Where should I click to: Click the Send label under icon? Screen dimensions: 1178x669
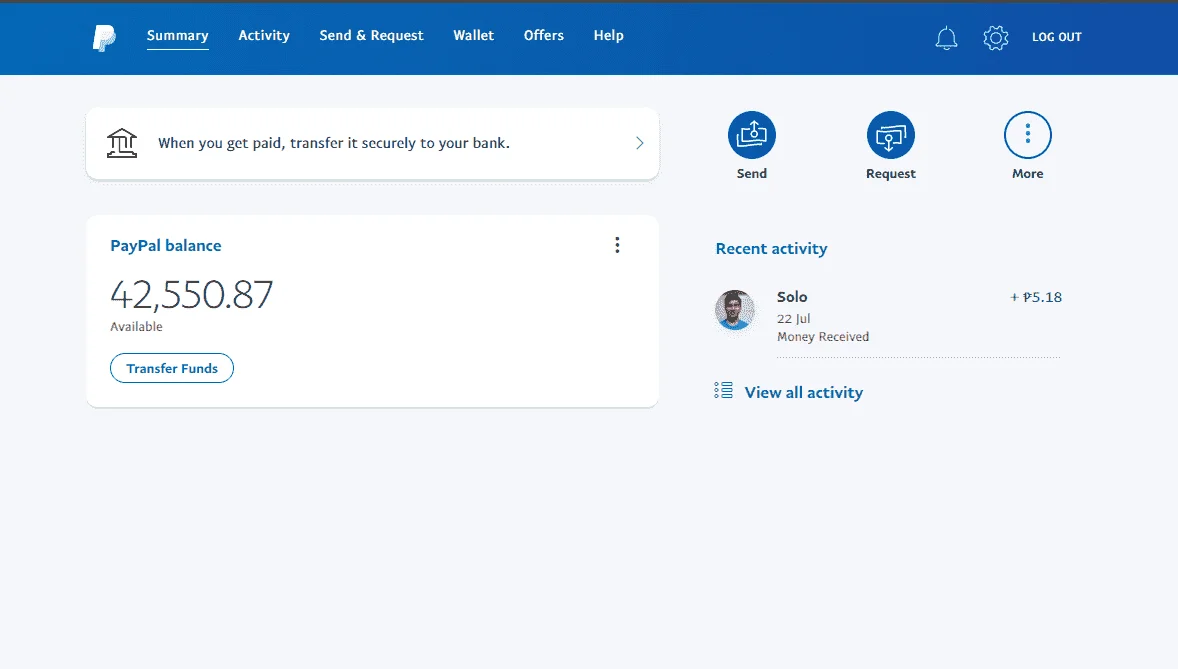click(751, 174)
